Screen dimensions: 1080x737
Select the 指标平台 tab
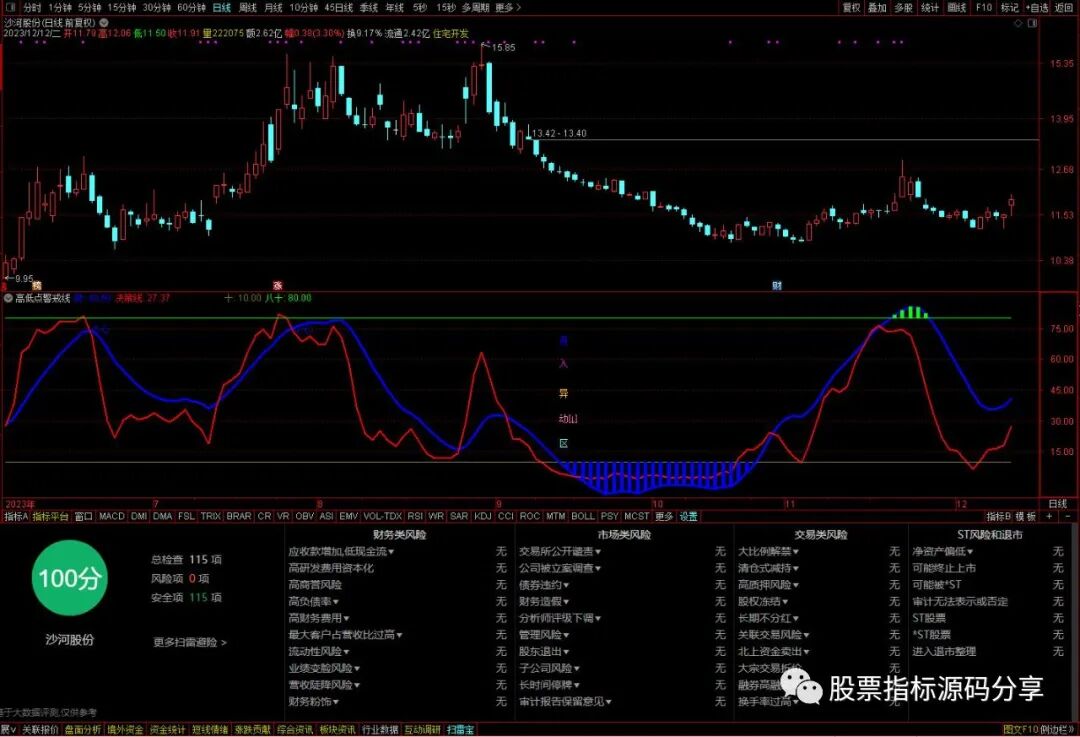[50, 516]
